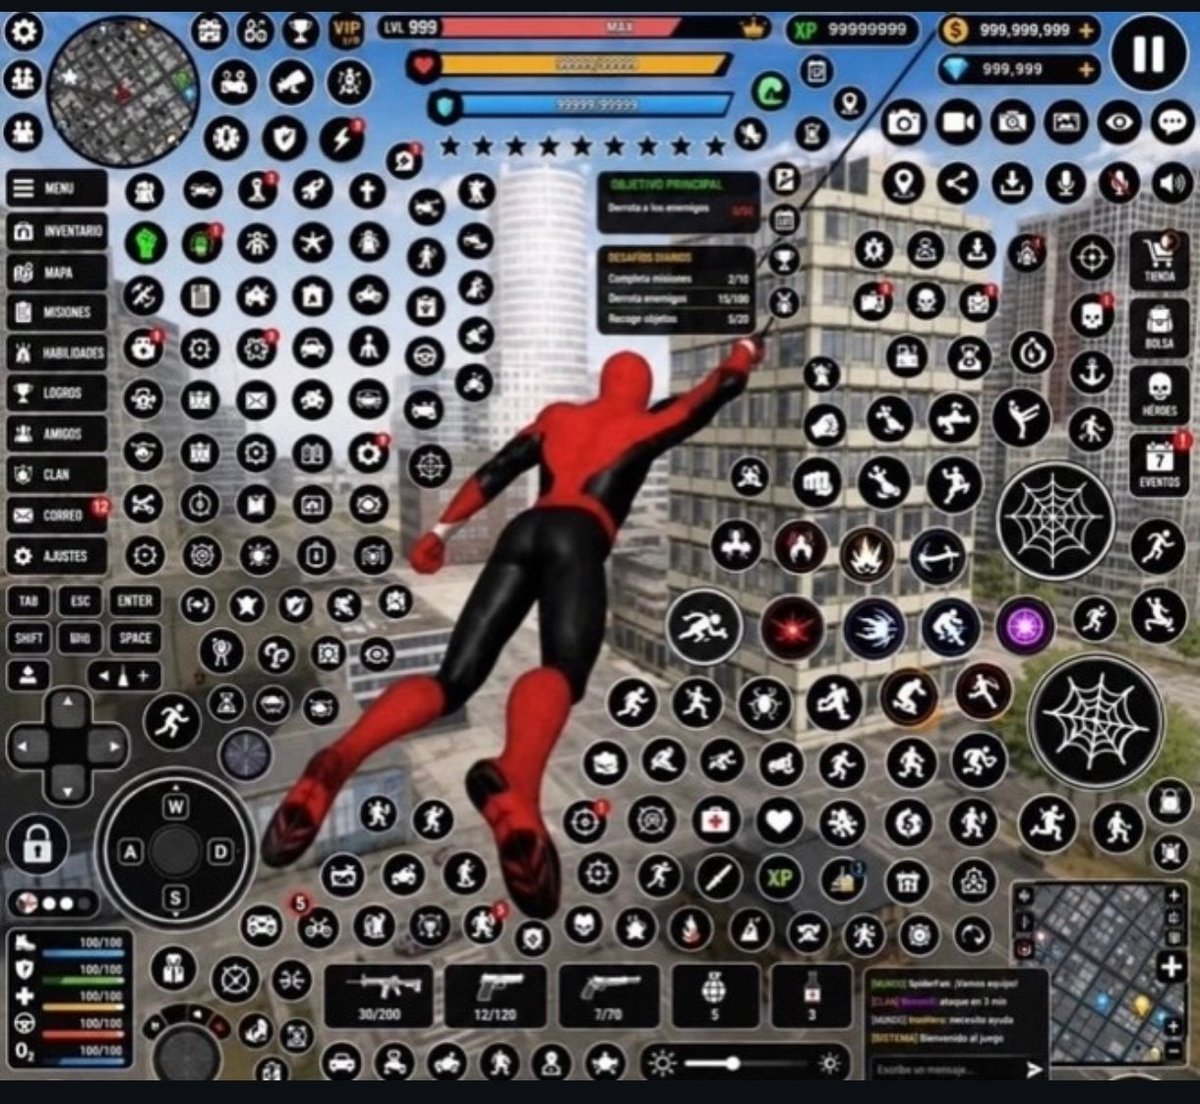
Task: Open the chat speech bubble icon
Action: (1172, 123)
